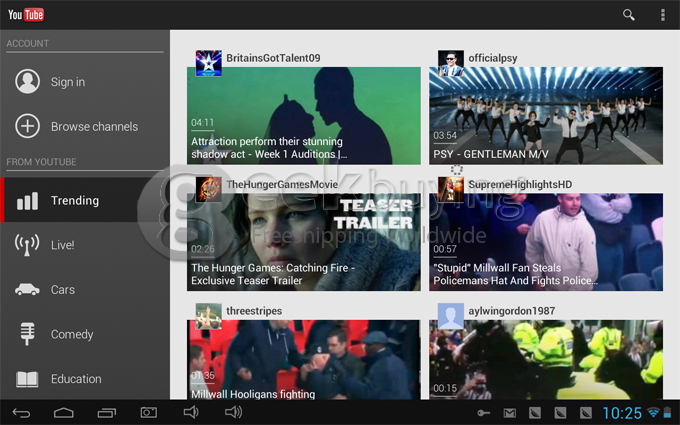The height and width of the screenshot is (425, 680).
Task: Open the three-dot overflow menu
Action: [662, 15]
